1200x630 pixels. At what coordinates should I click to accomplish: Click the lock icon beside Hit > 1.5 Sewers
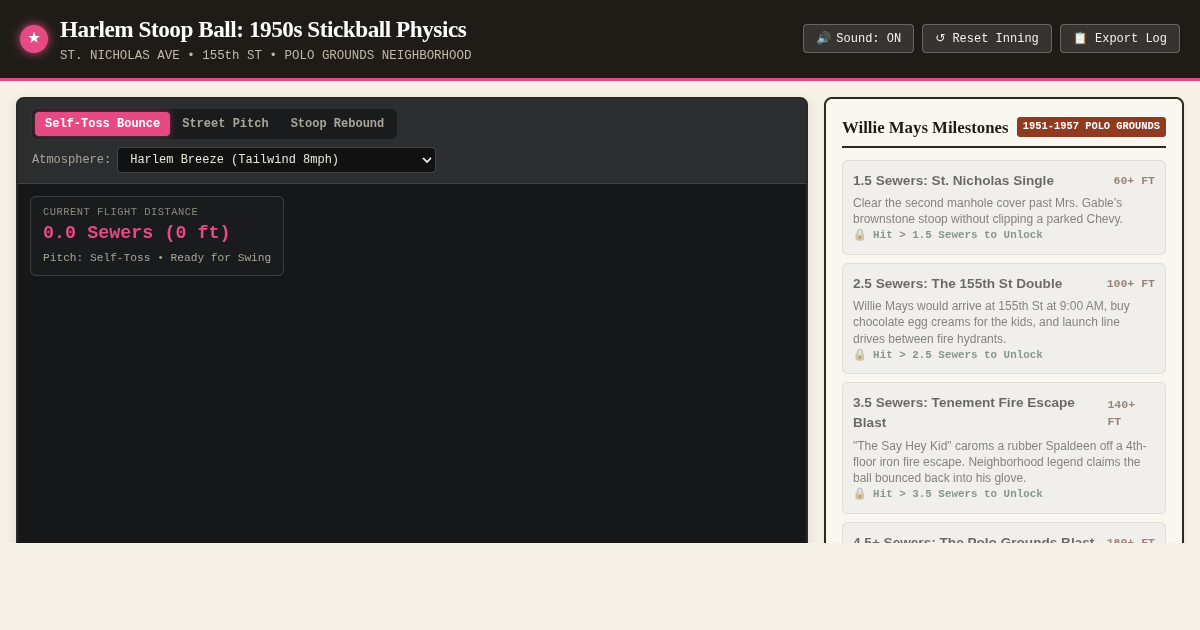click(859, 235)
